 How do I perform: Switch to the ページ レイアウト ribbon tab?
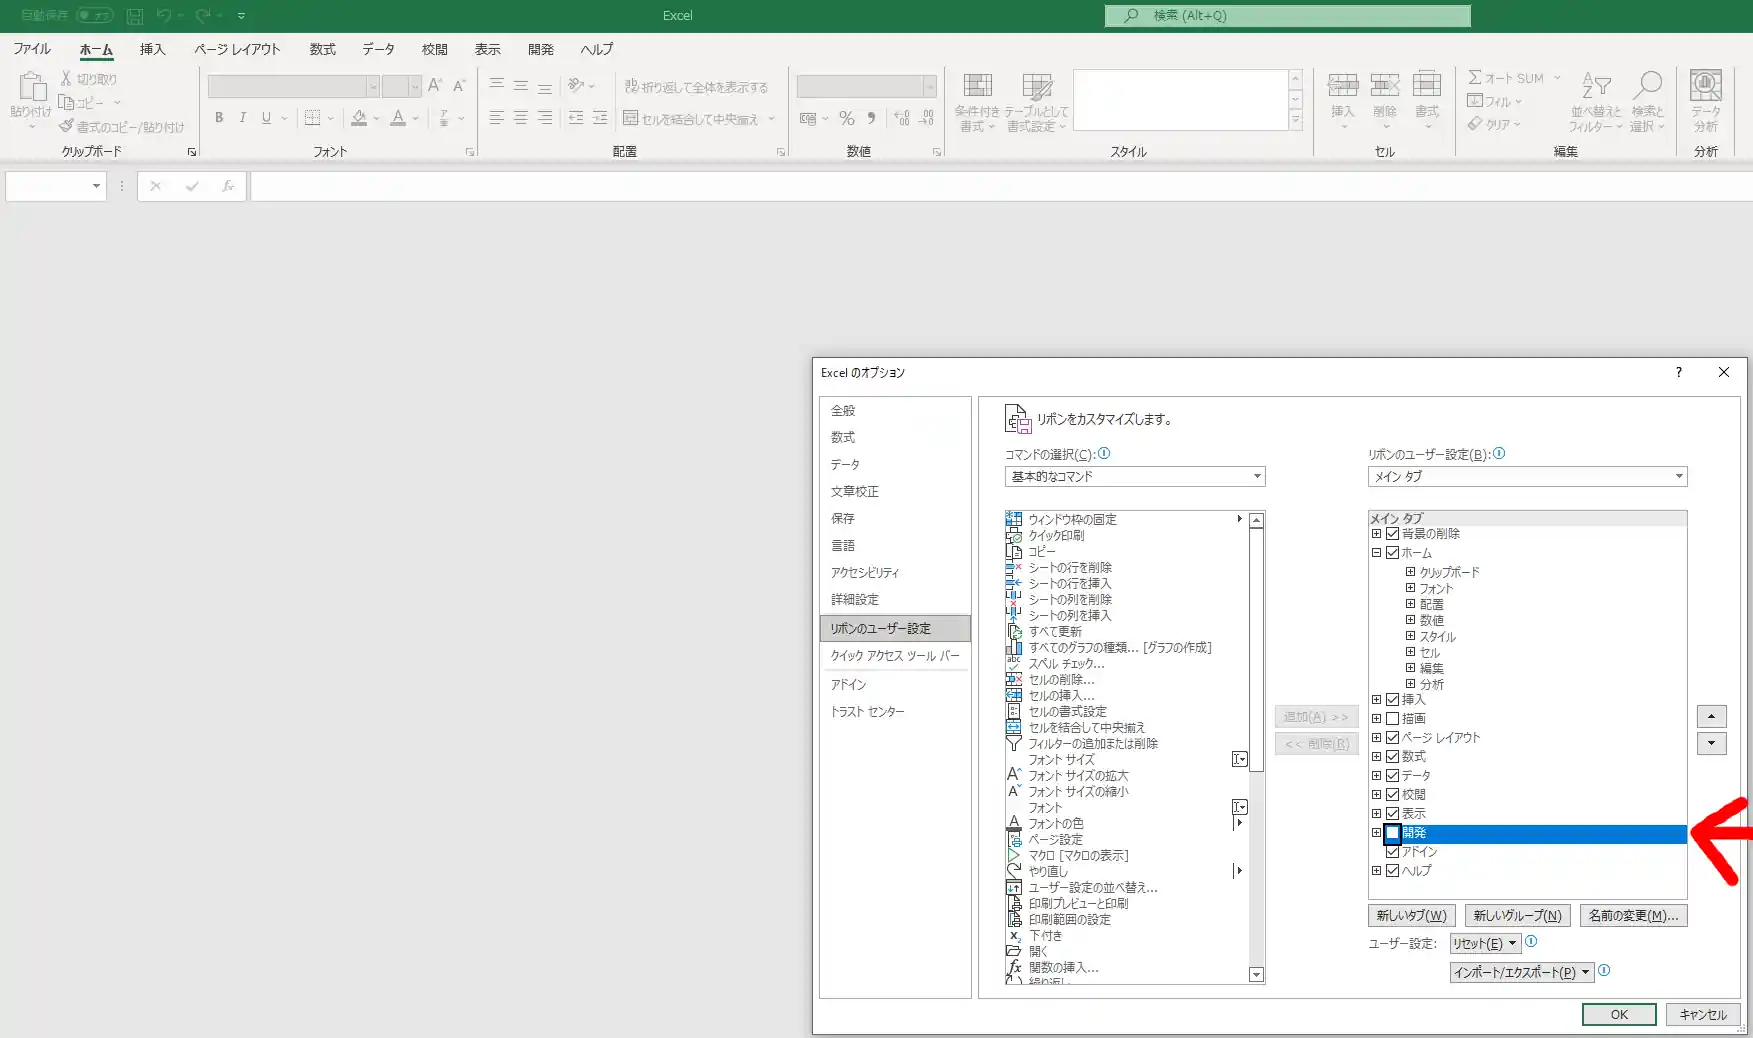coord(237,49)
